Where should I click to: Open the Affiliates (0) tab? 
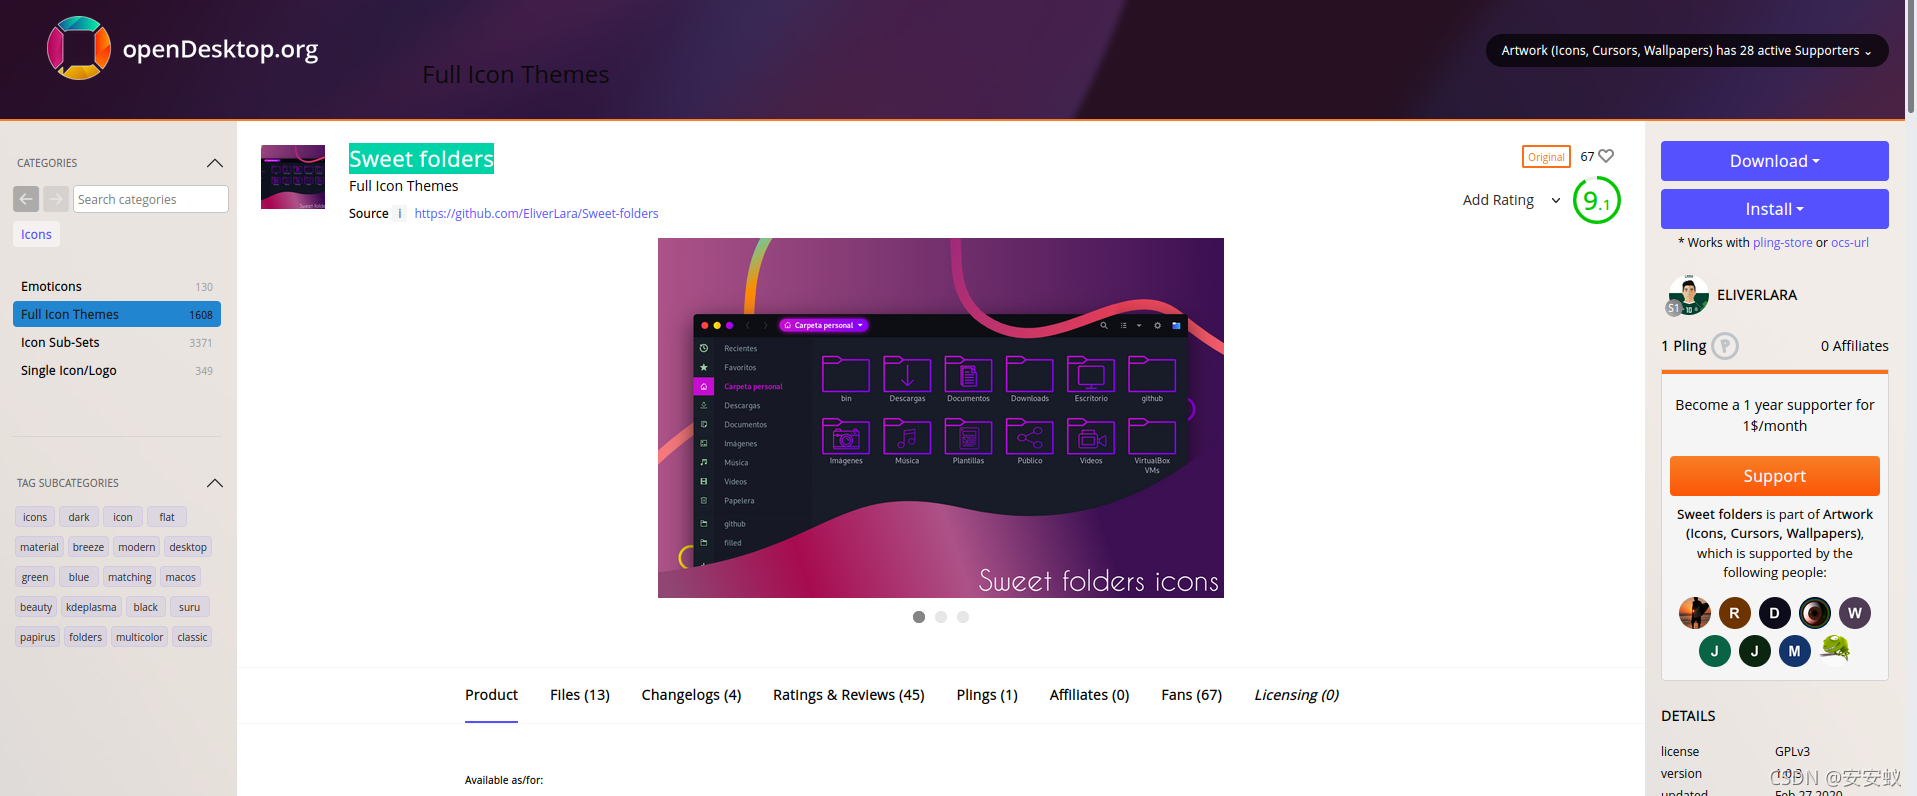(1089, 695)
